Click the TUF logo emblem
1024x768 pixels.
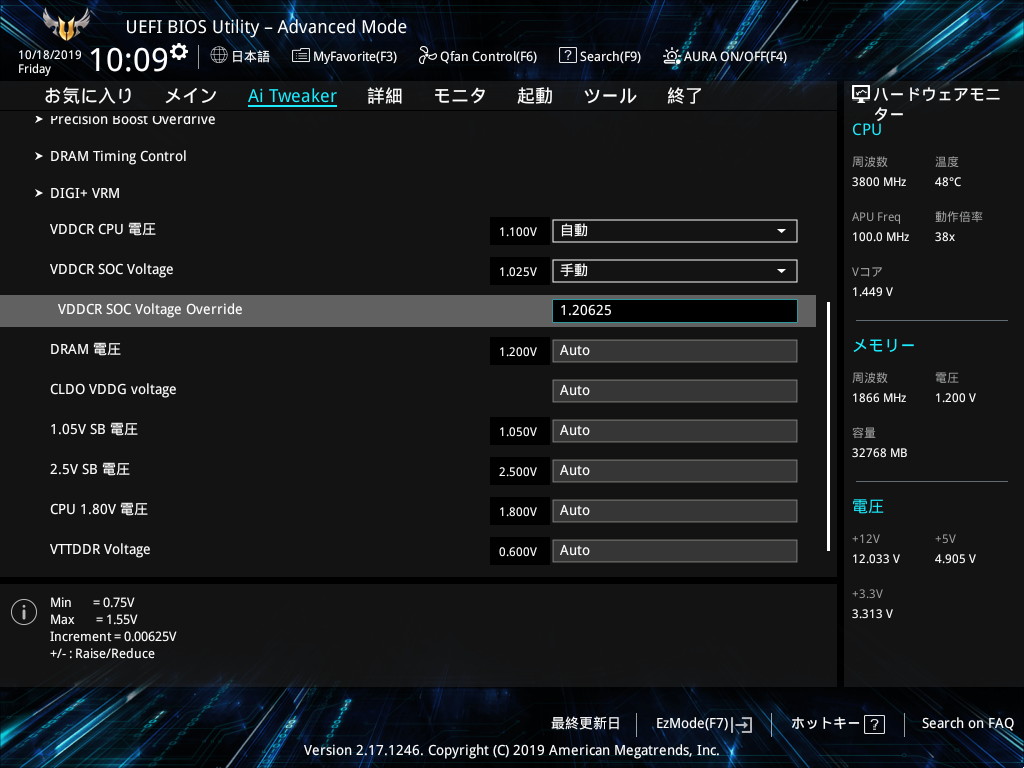(65, 25)
